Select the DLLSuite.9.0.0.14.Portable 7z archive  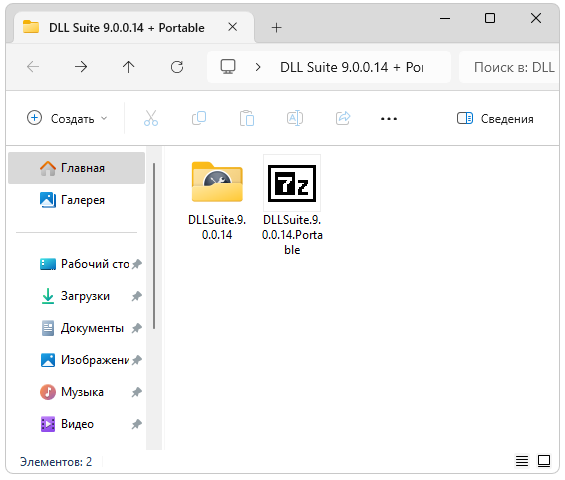[292, 183]
